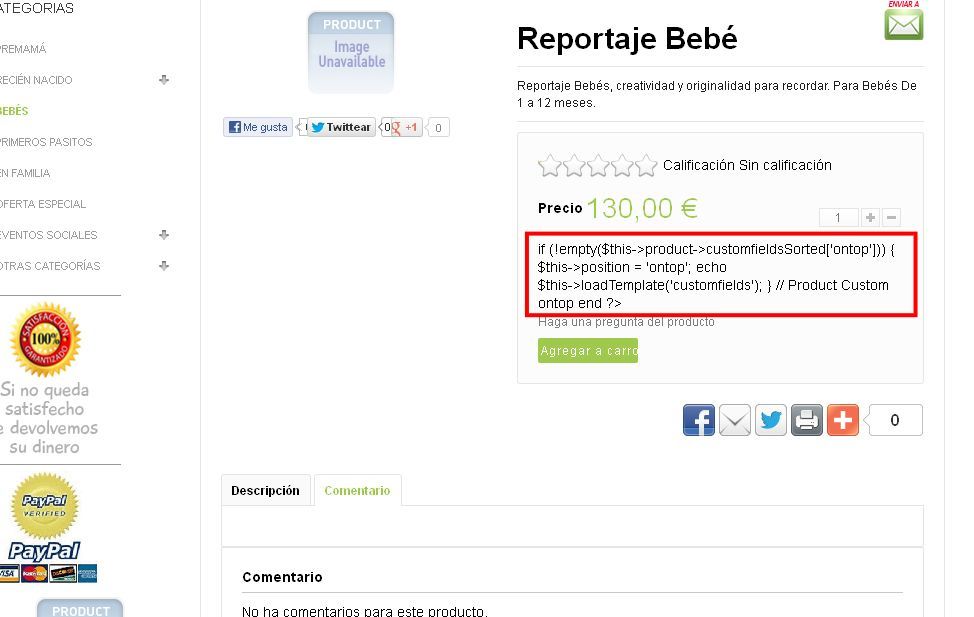Click the Me gusta Facebook button
The width and height of the screenshot is (974, 617).
[258, 127]
